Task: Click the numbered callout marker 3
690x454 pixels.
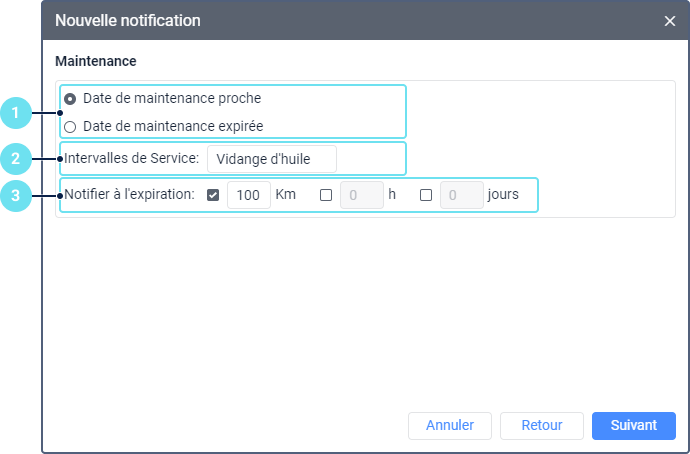Action: (x=15, y=195)
